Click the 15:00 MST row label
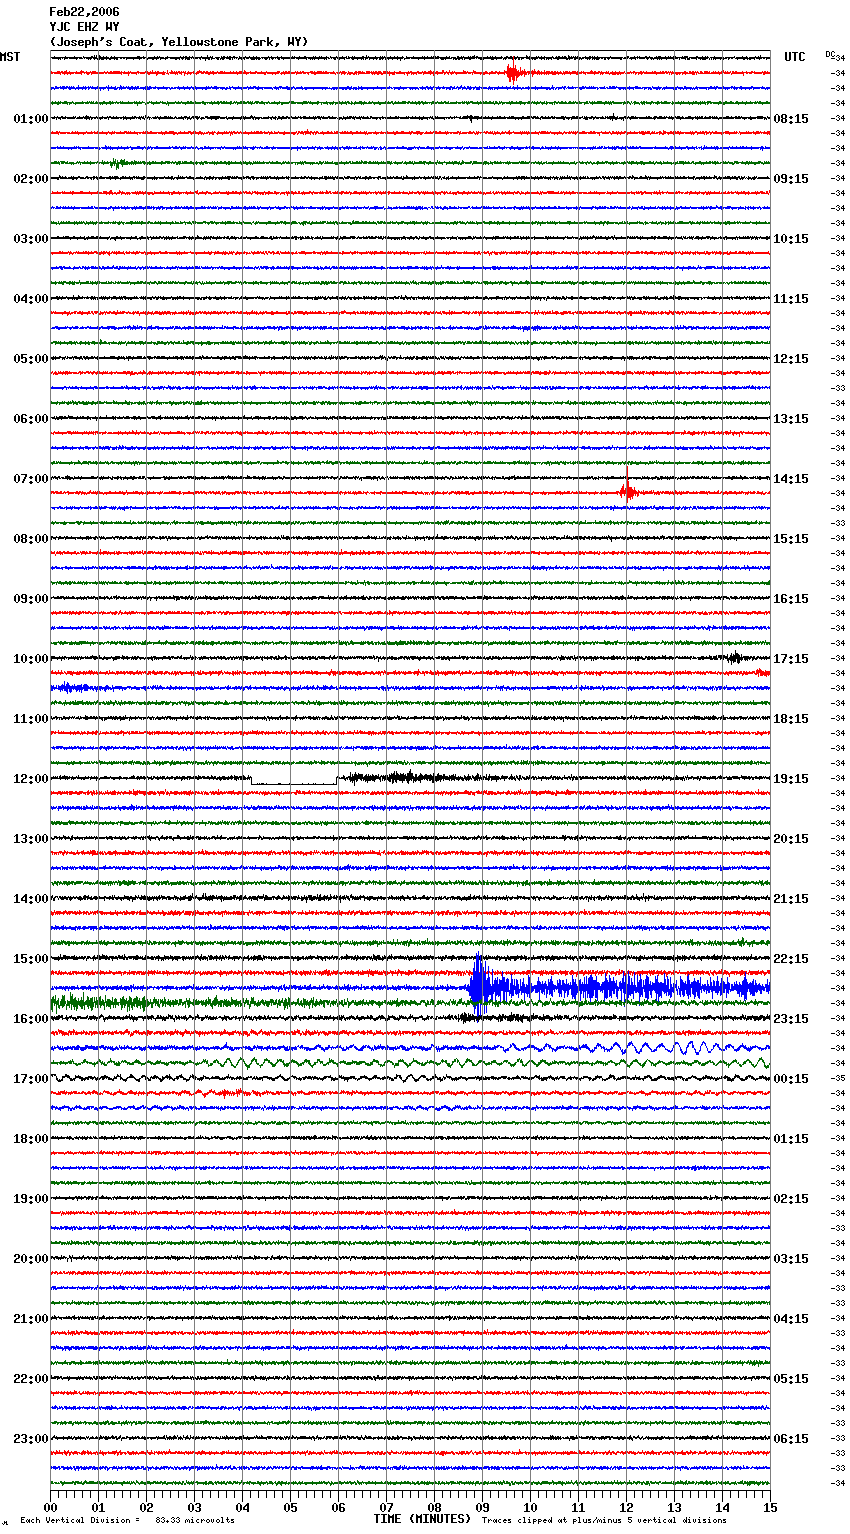The height and width of the screenshot is (1534, 850). click(31, 959)
